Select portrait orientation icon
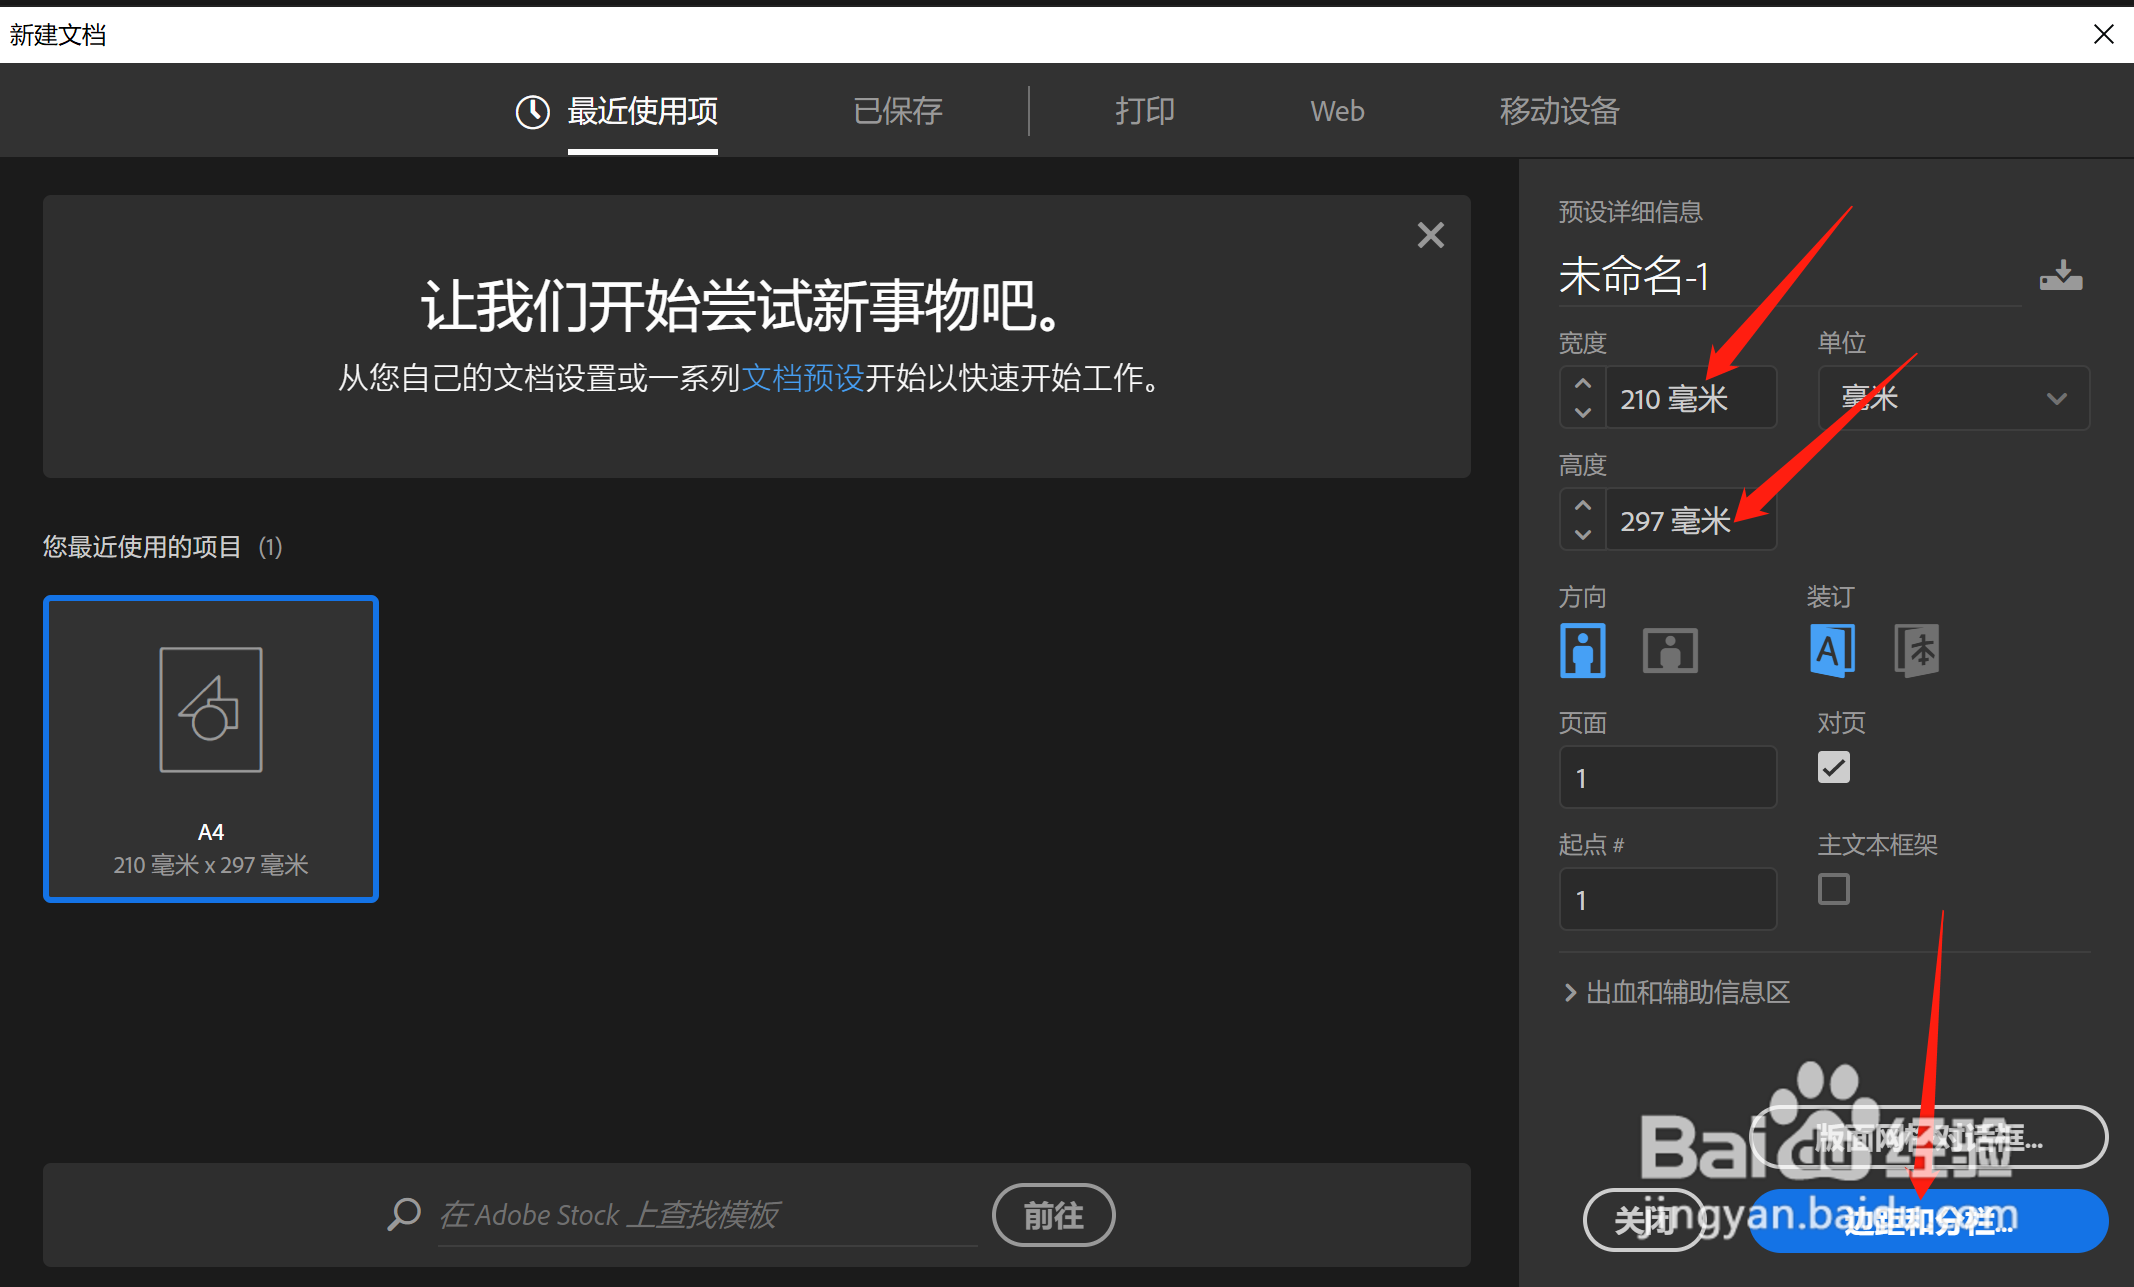2134x1287 pixels. point(1583,650)
